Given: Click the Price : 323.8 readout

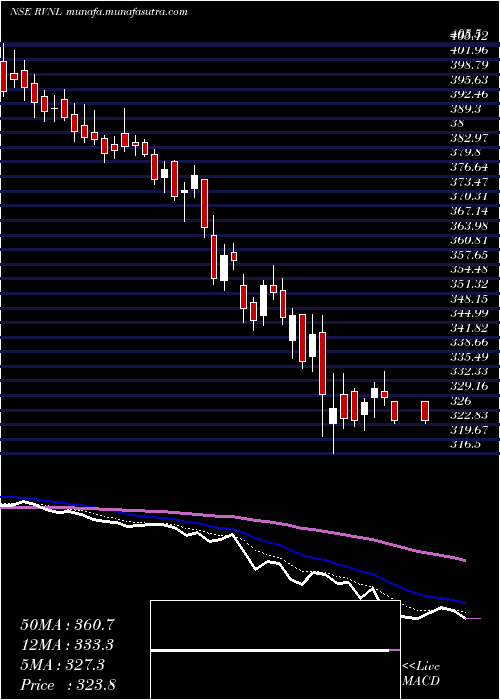Looking at the screenshot, I should (67, 684).
